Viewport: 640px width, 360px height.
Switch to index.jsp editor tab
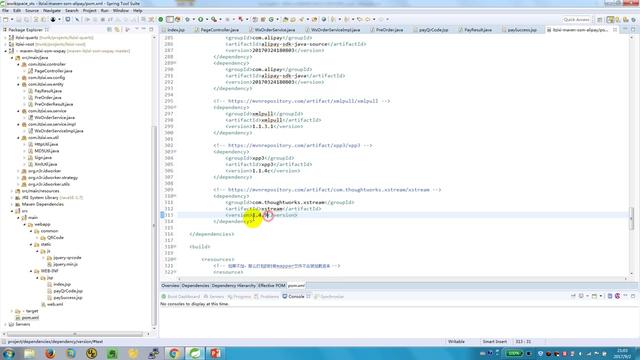coord(176,30)
